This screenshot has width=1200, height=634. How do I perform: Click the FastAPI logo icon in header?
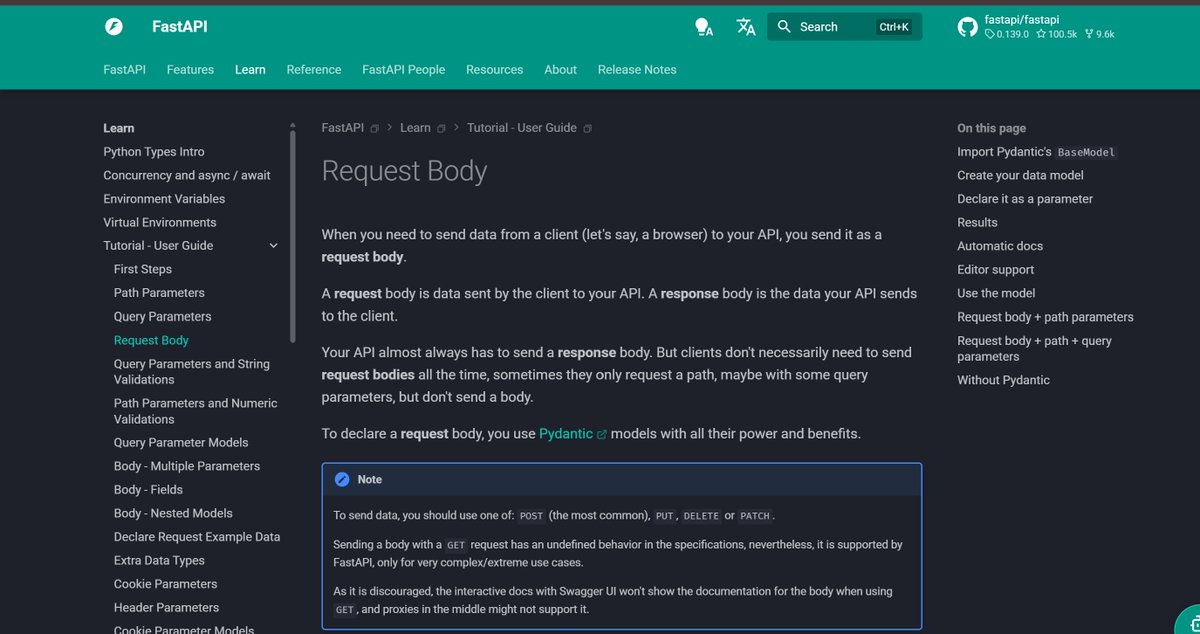[x=114, y=27]
